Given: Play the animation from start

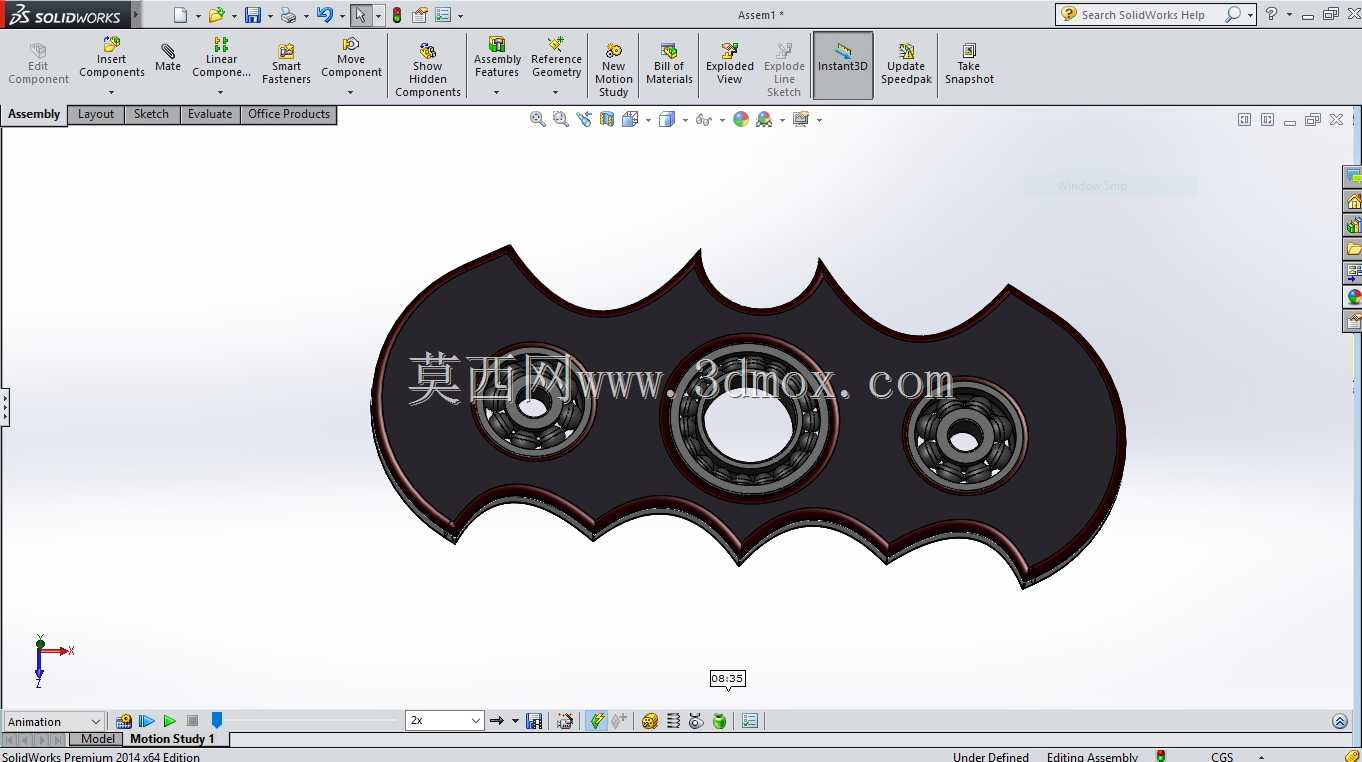Looking at the screenshot, I should [x=147, y=721].
